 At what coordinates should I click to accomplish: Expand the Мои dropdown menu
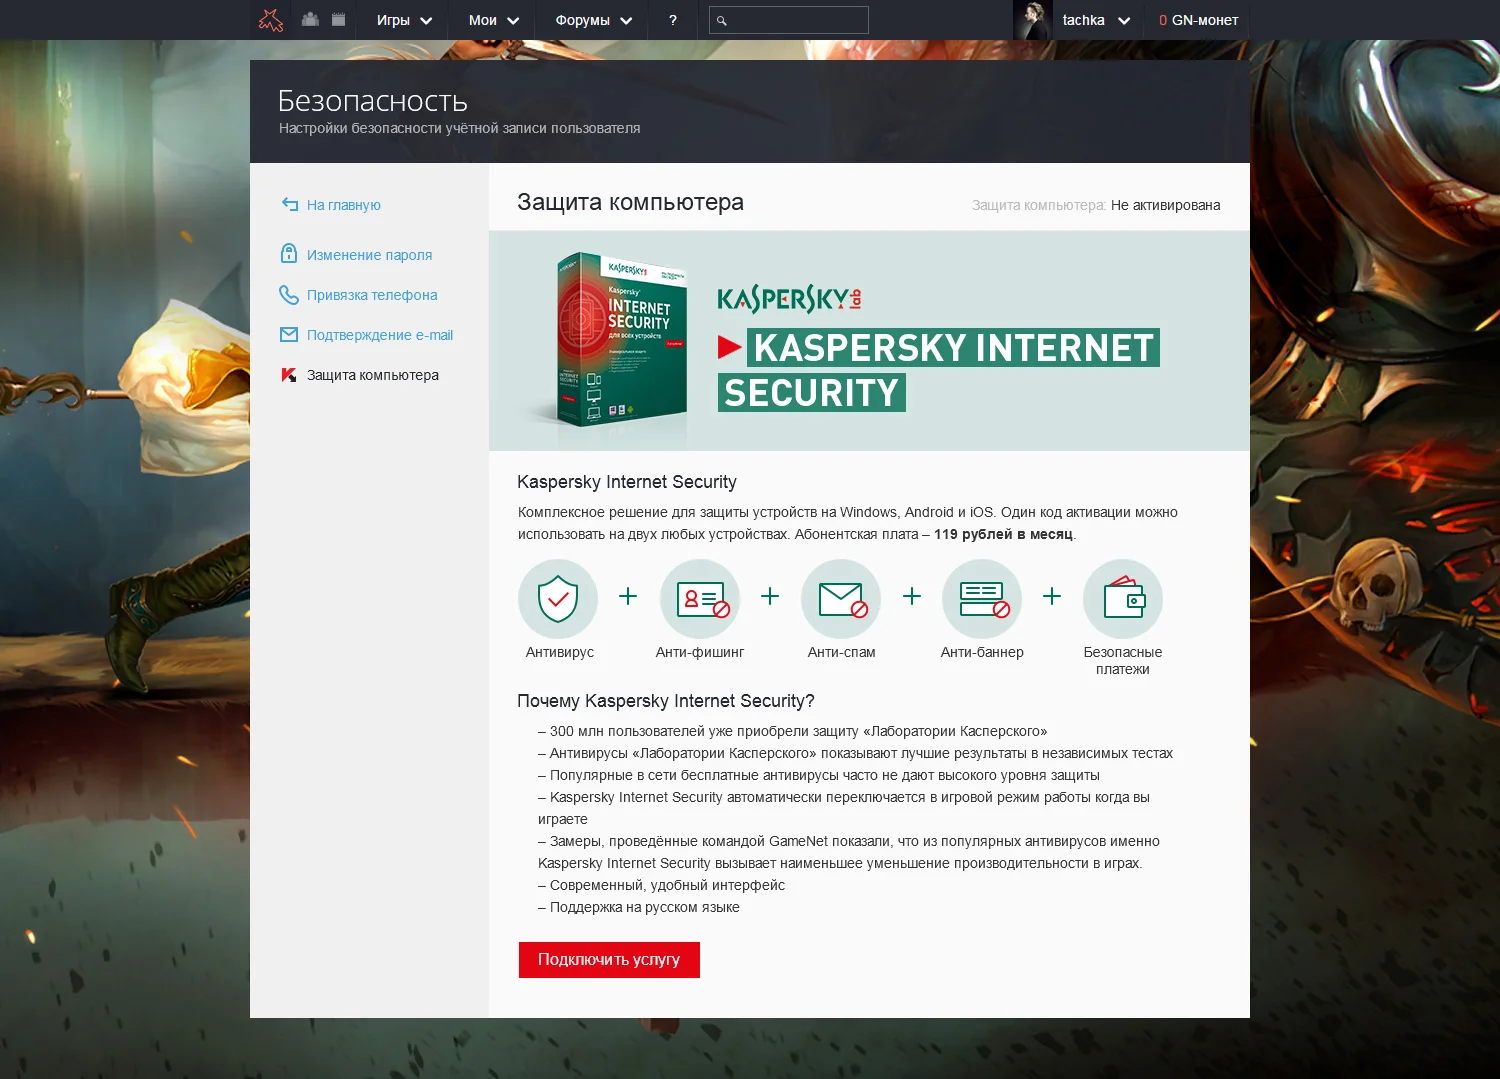tap(494, 20)
